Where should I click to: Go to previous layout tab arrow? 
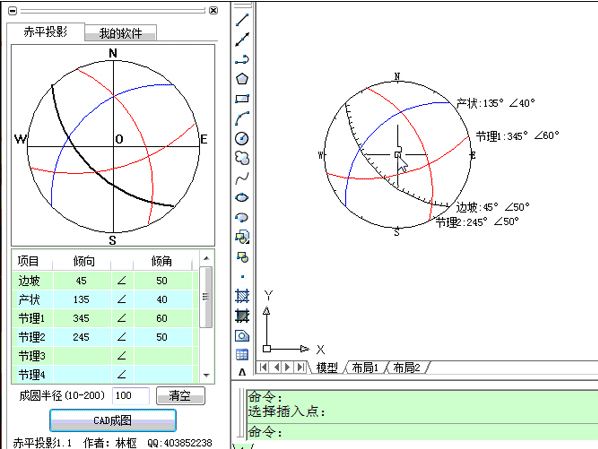point(277,367)
